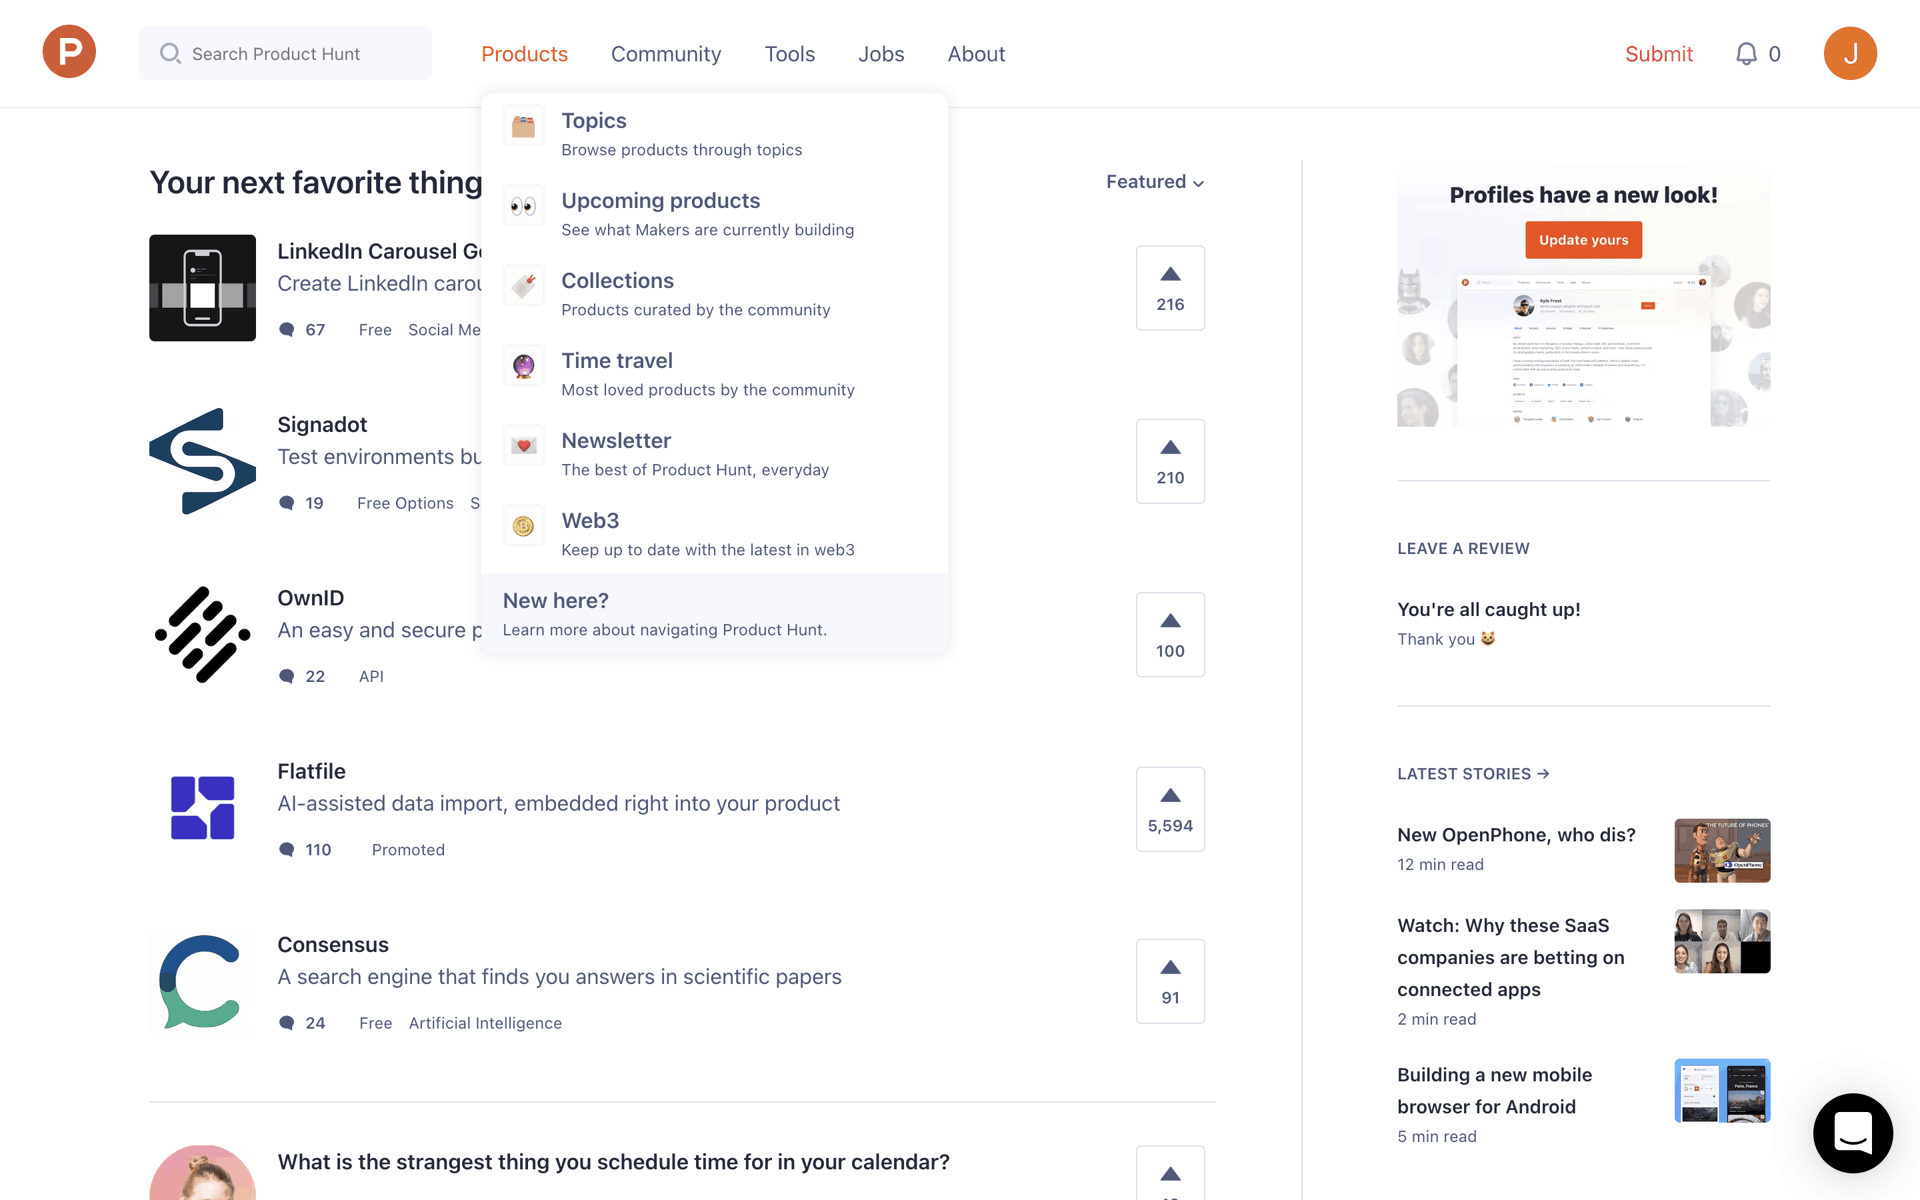Open the OwnID logo
This screenshot has width=1920, height=1200.
coord(202,635)
